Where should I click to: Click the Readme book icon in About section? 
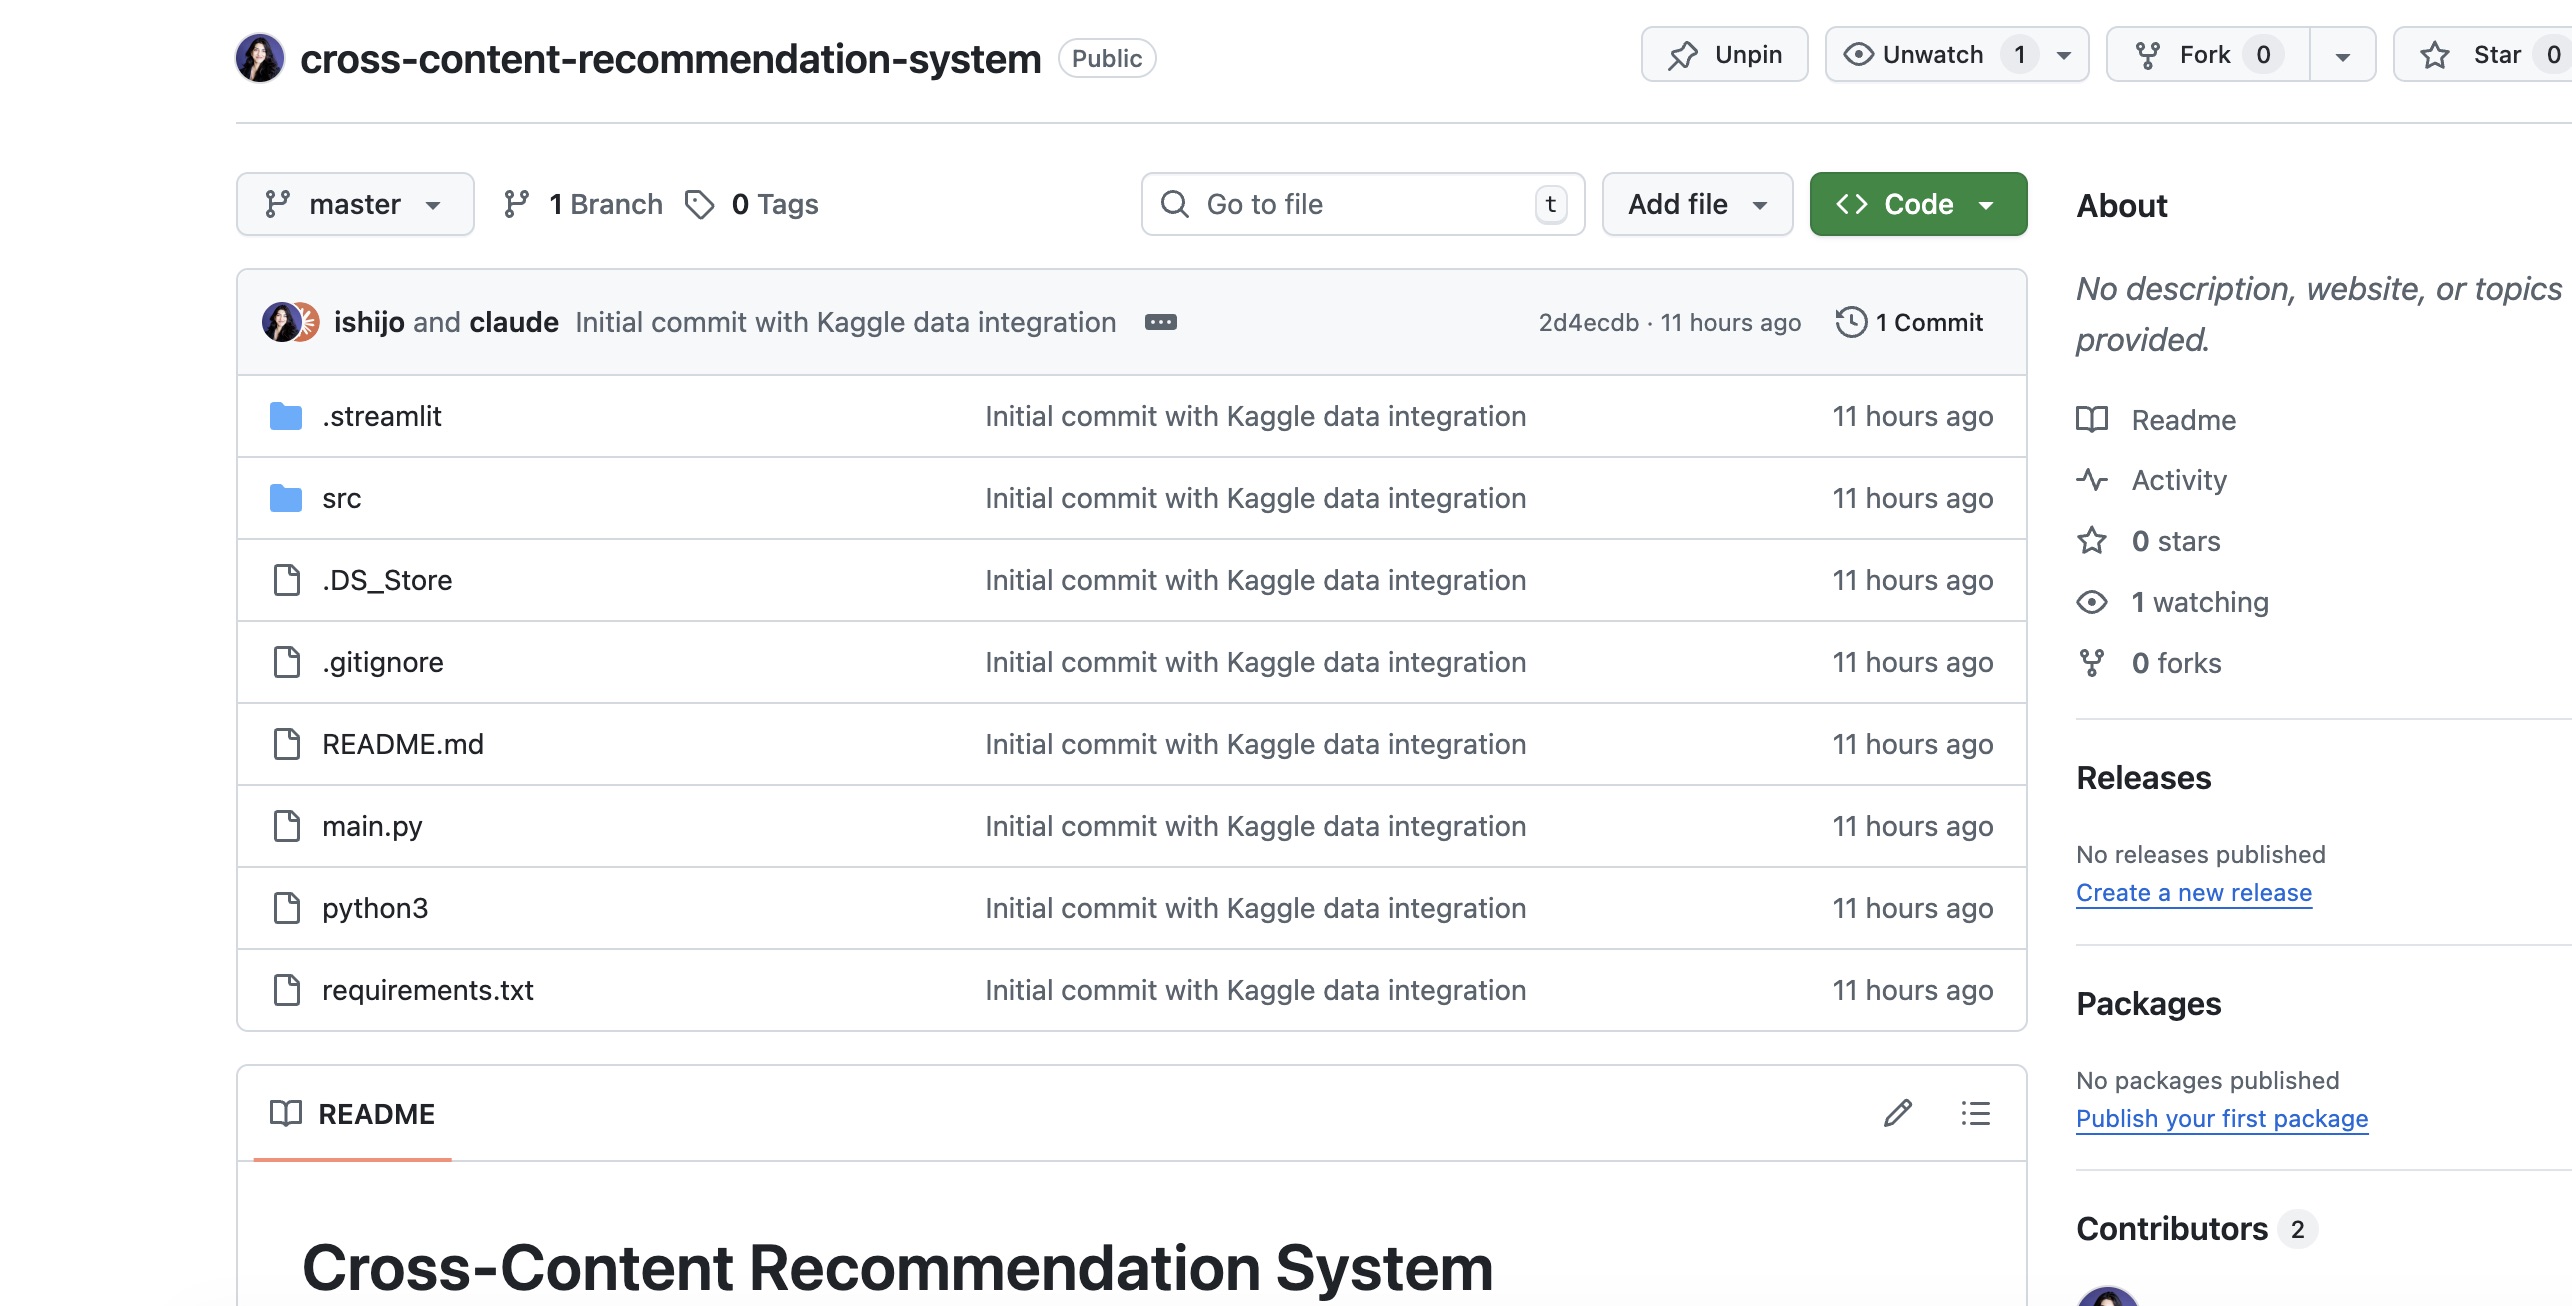[2093, 419]
